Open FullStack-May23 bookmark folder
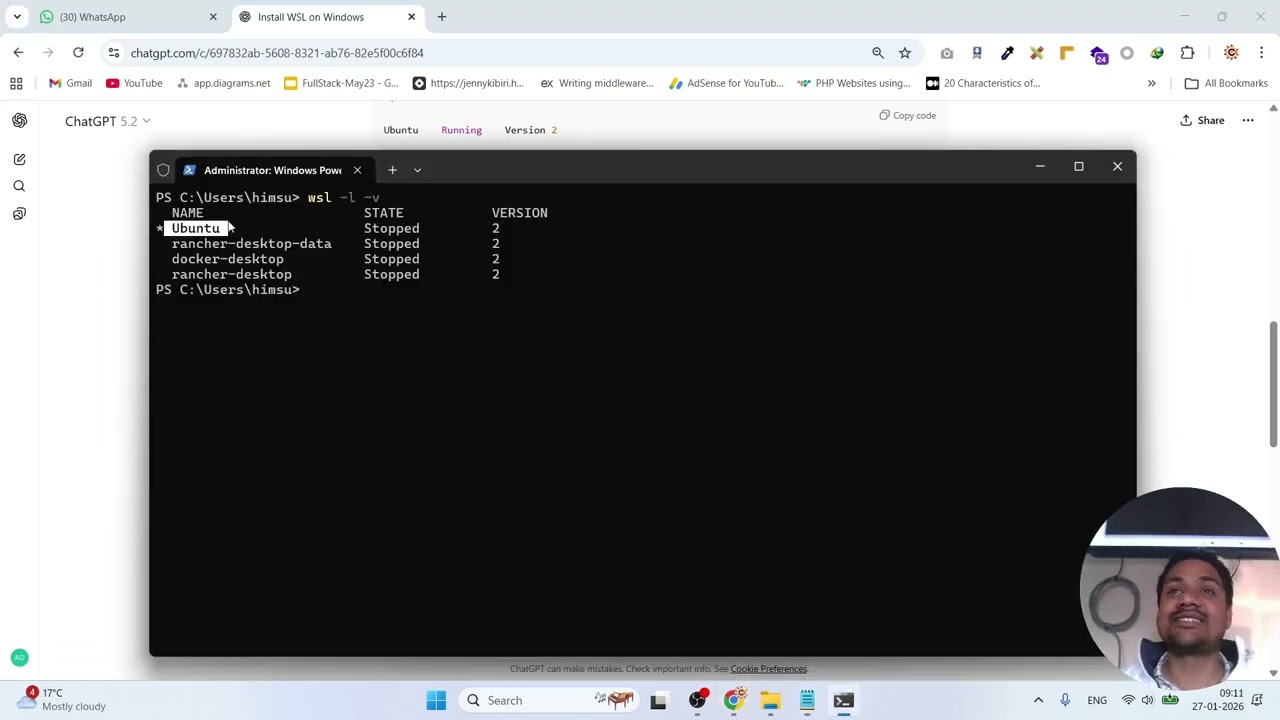The image size is (1280, 720). point(341,83)
